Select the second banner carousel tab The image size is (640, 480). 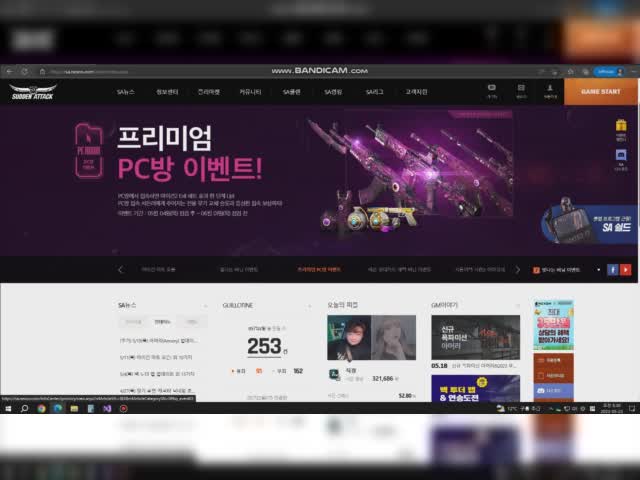point(239,270)
